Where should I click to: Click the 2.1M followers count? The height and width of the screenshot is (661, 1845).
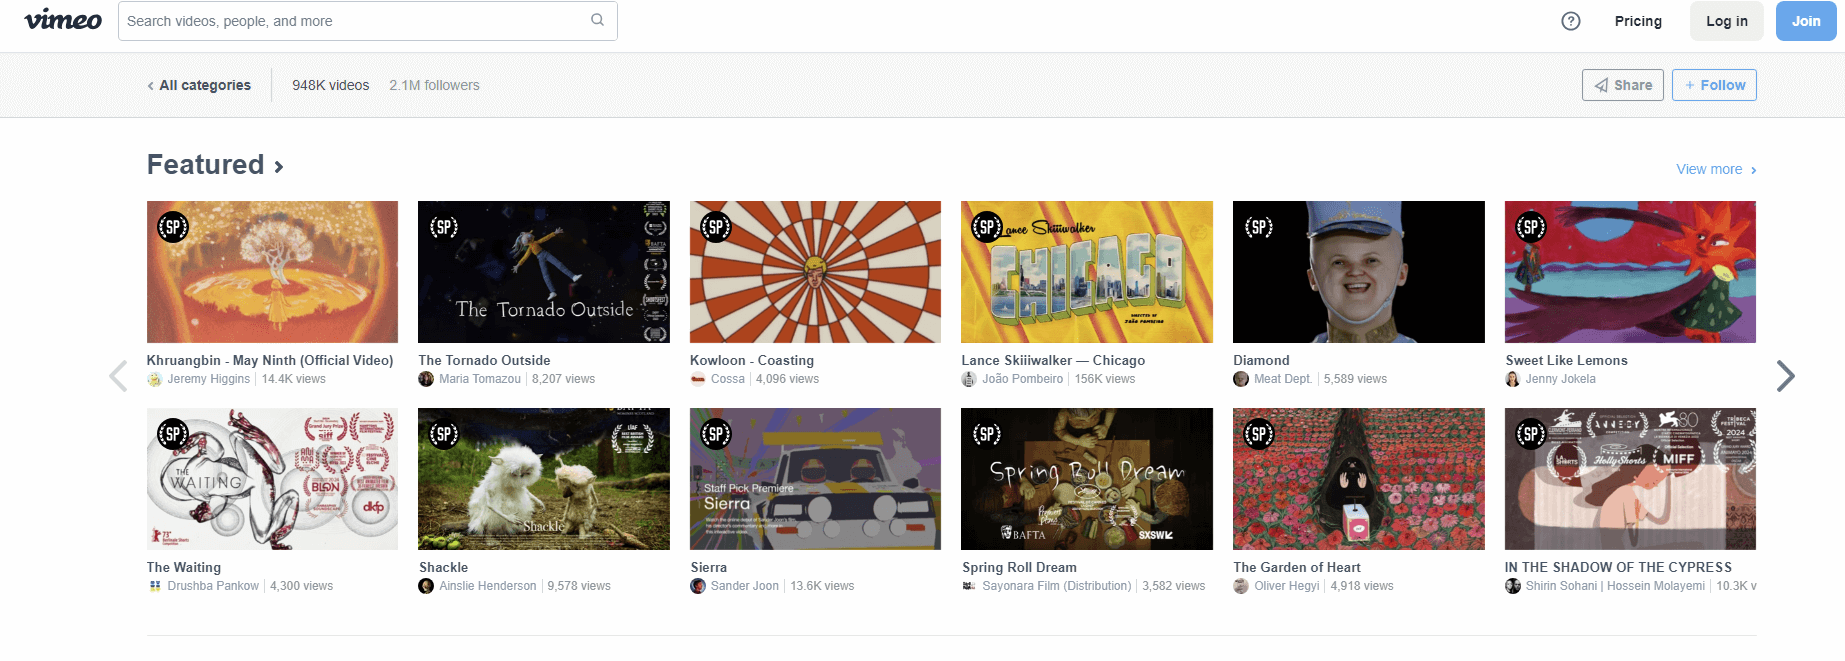434,85
